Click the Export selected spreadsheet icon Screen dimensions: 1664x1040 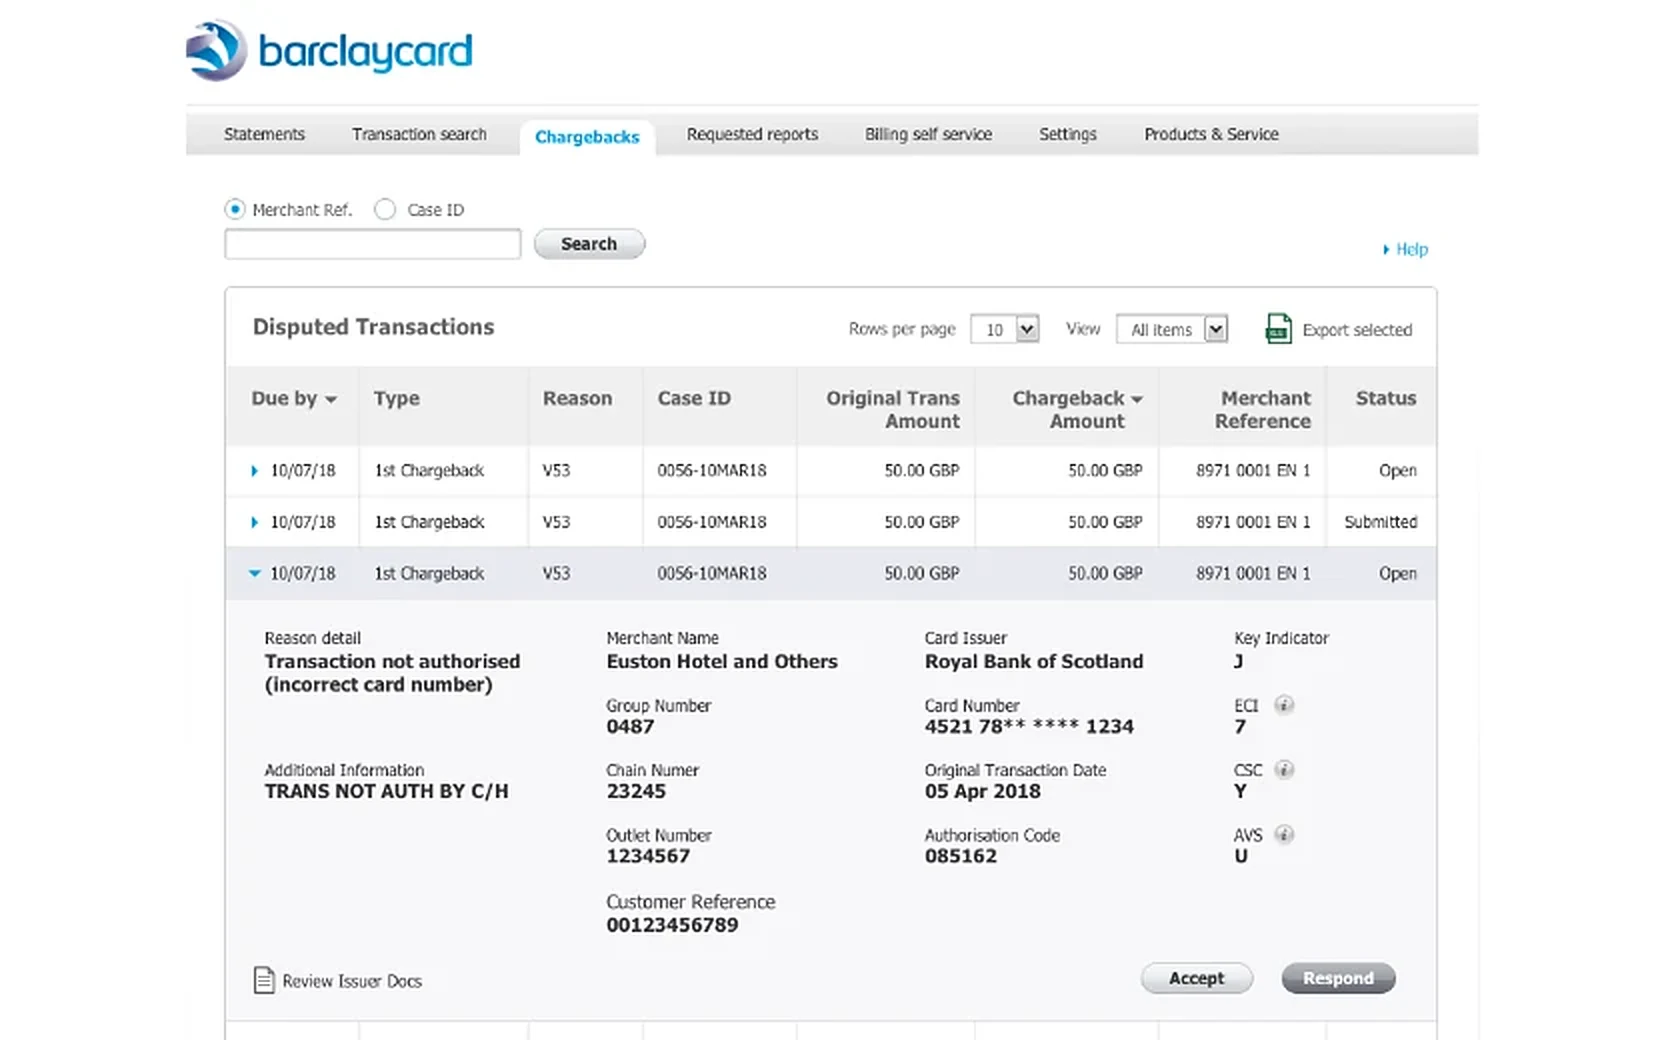pos(1278,328)
